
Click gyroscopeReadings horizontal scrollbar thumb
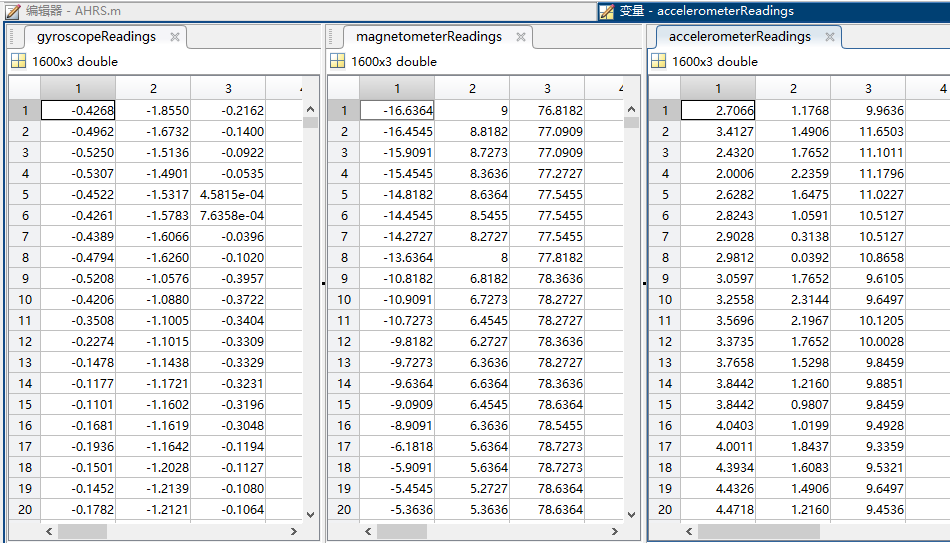[x=82, y=531]
